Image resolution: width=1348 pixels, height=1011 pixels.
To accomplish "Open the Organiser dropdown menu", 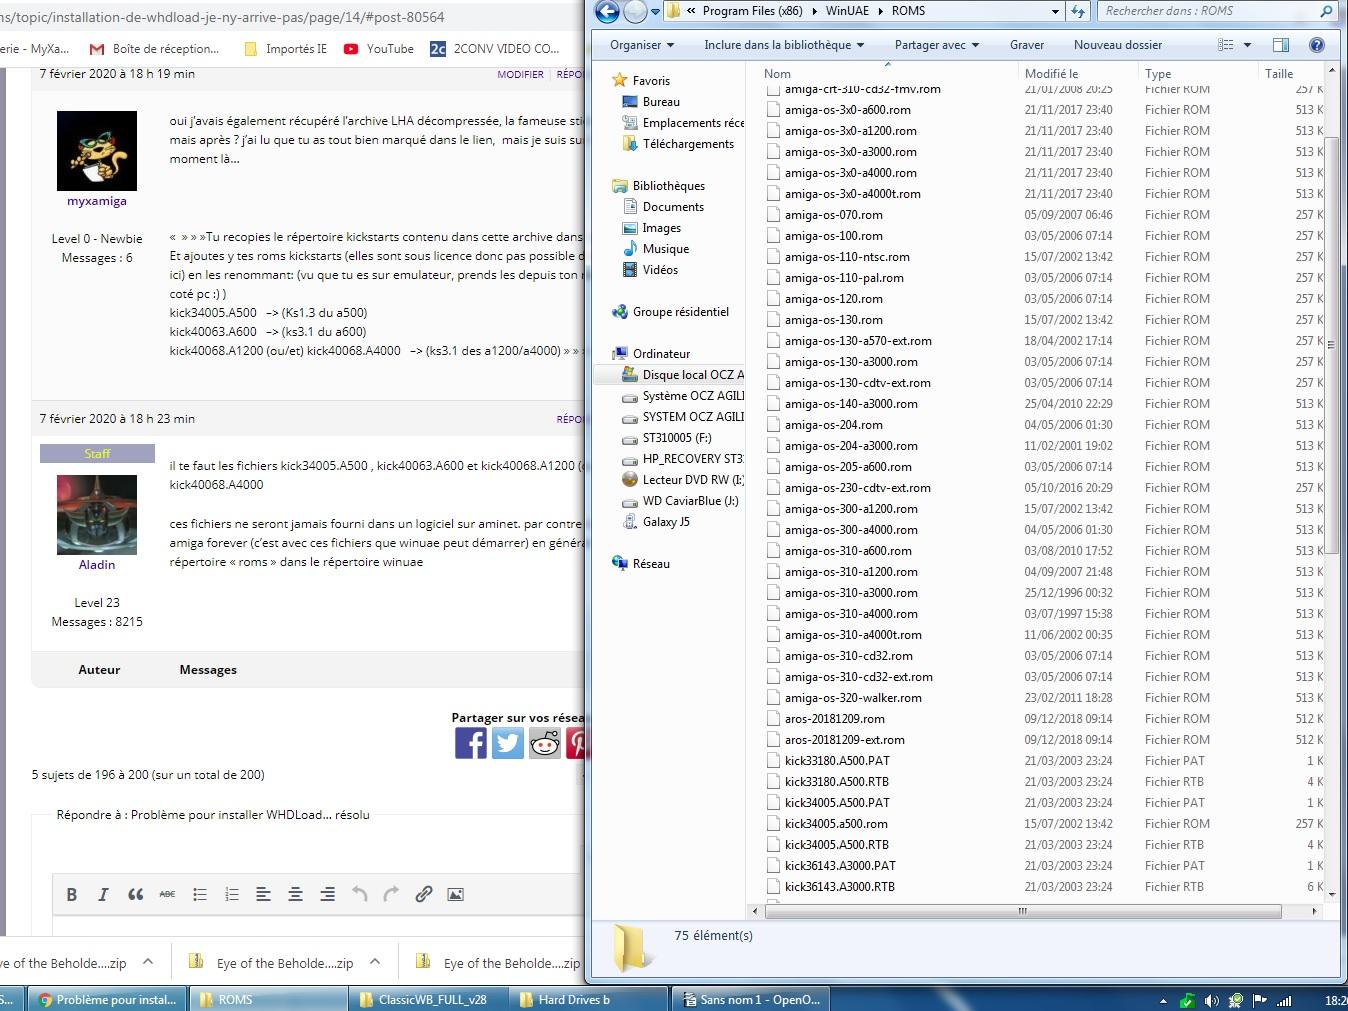I will 641,45.
